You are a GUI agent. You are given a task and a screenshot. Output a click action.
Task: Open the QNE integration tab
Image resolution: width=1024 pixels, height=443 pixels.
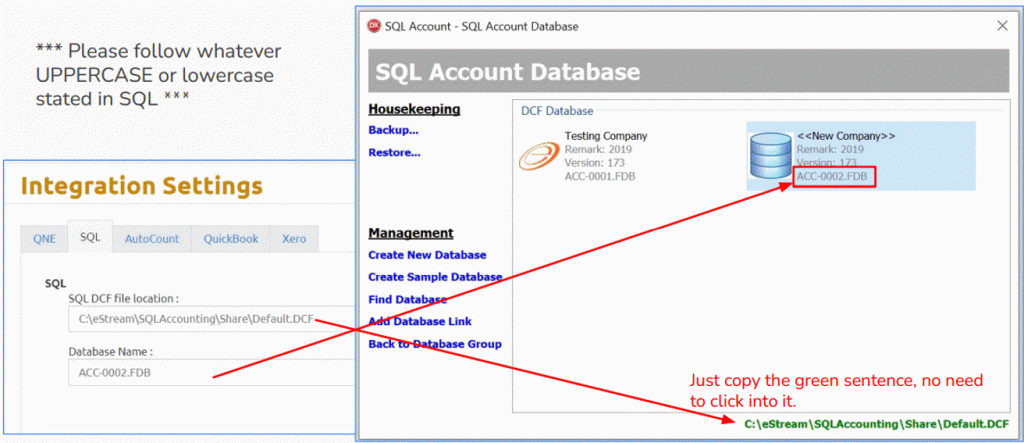[44, 238]
